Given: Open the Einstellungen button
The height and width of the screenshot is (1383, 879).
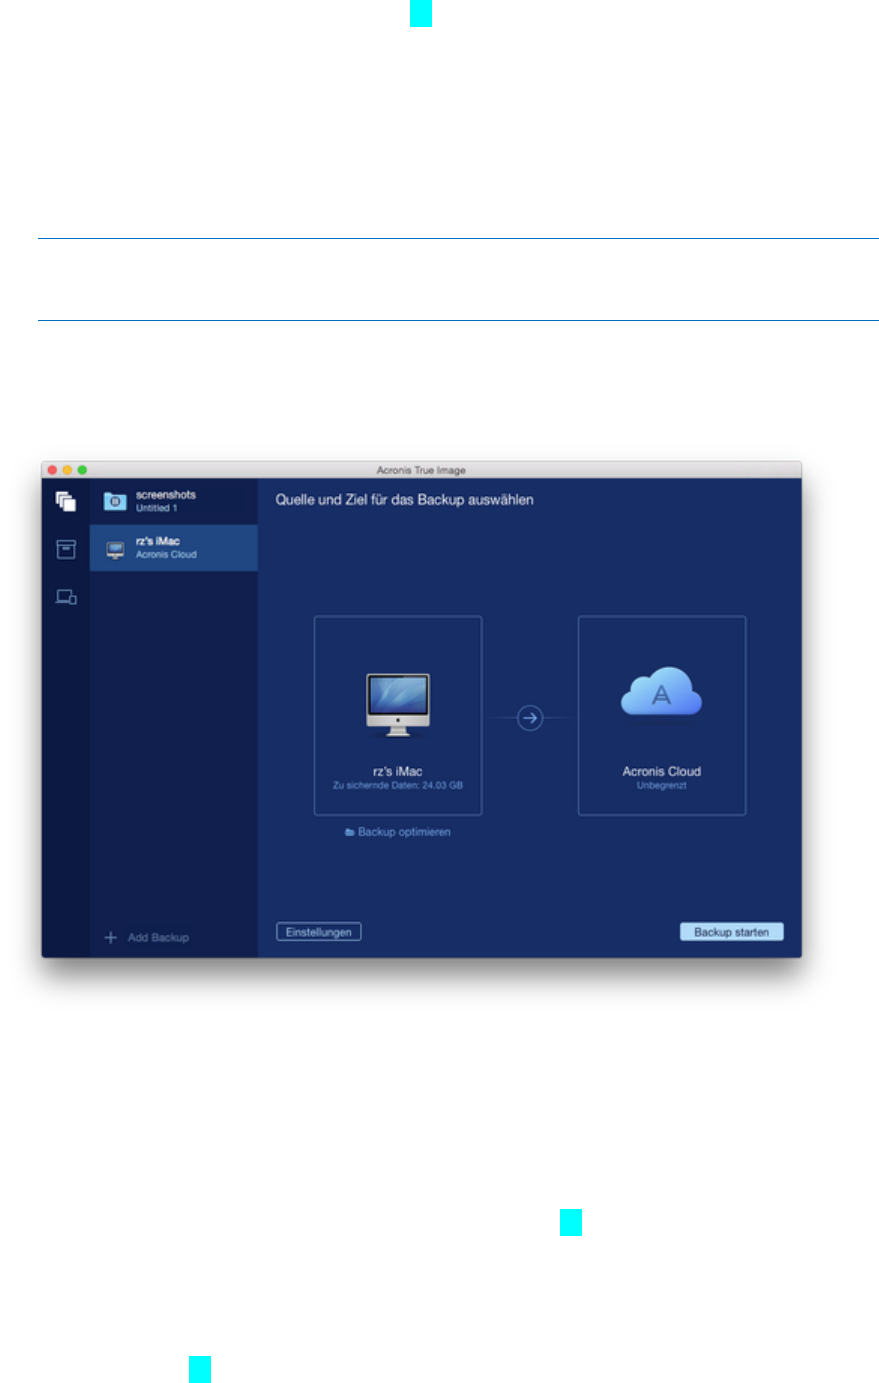Looking at the screenshot, I should coord(318,932).
